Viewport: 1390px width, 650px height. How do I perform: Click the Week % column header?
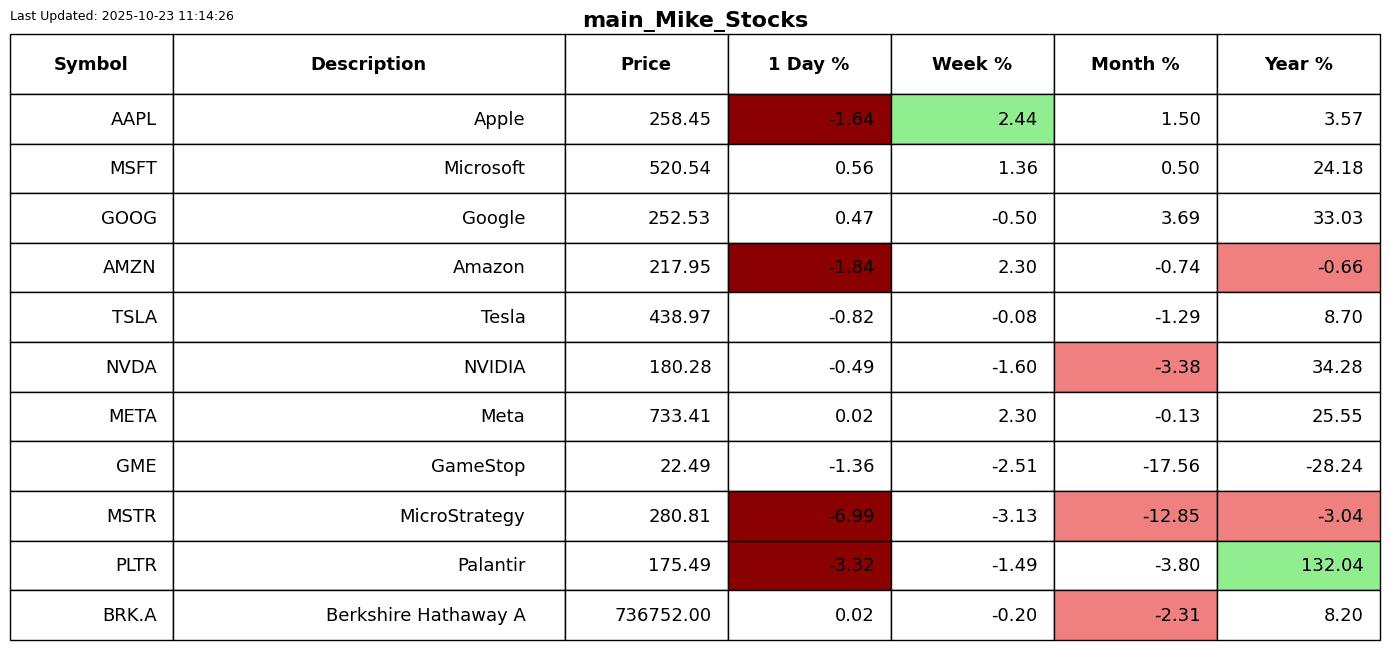point(972,65)
